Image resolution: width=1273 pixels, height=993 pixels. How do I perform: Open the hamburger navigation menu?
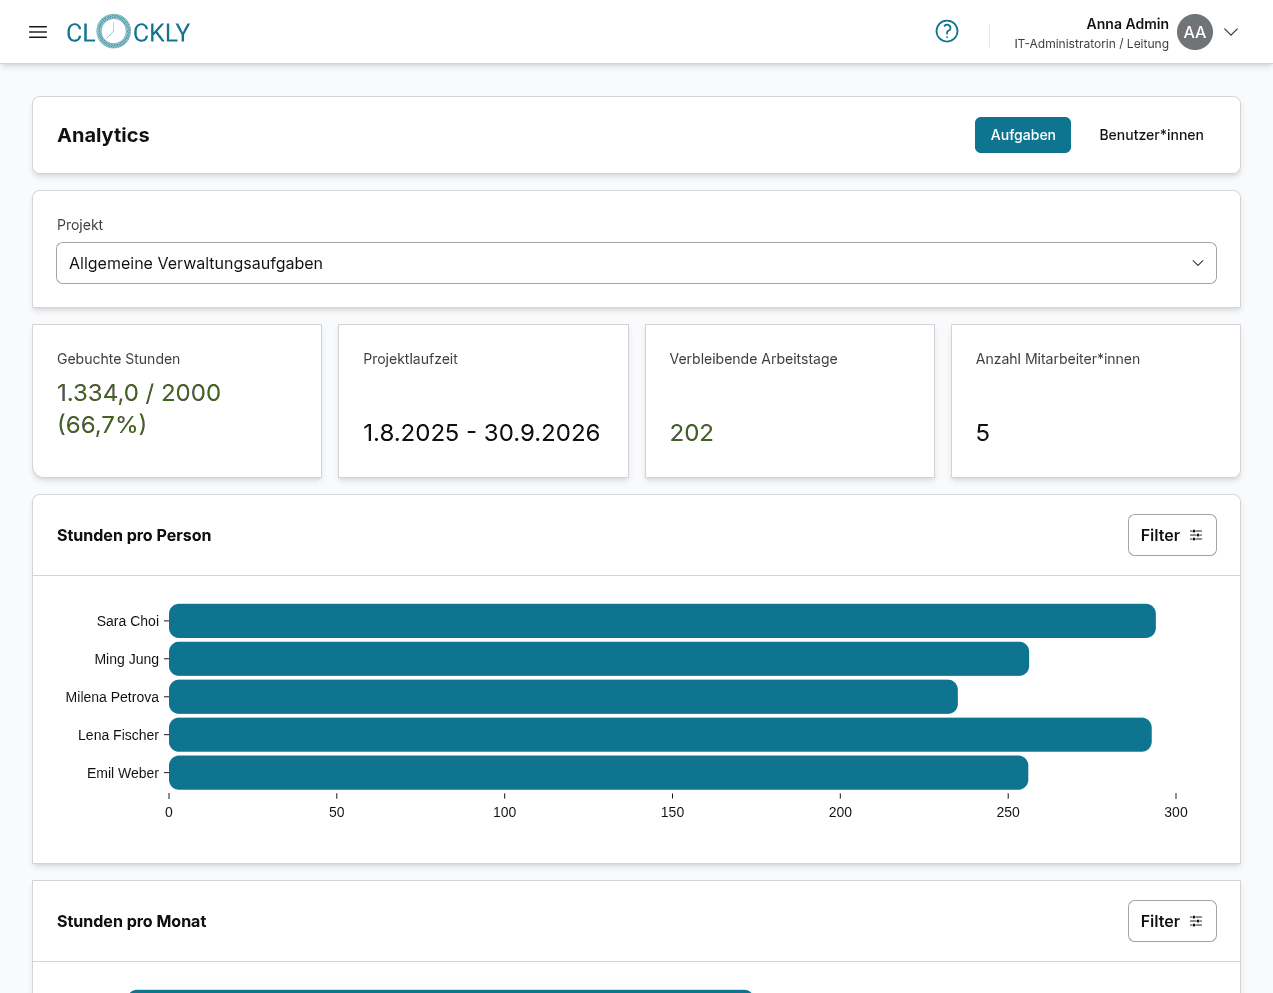38,31
